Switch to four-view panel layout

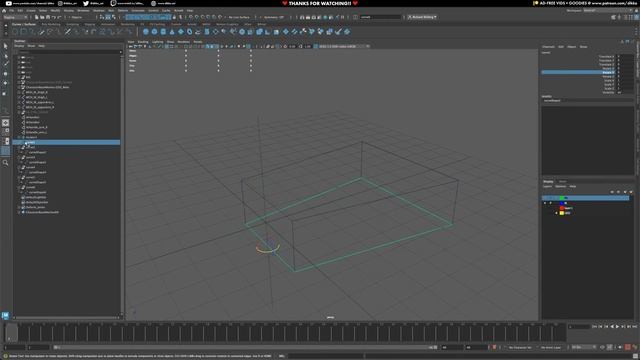[x=6, y=132]
